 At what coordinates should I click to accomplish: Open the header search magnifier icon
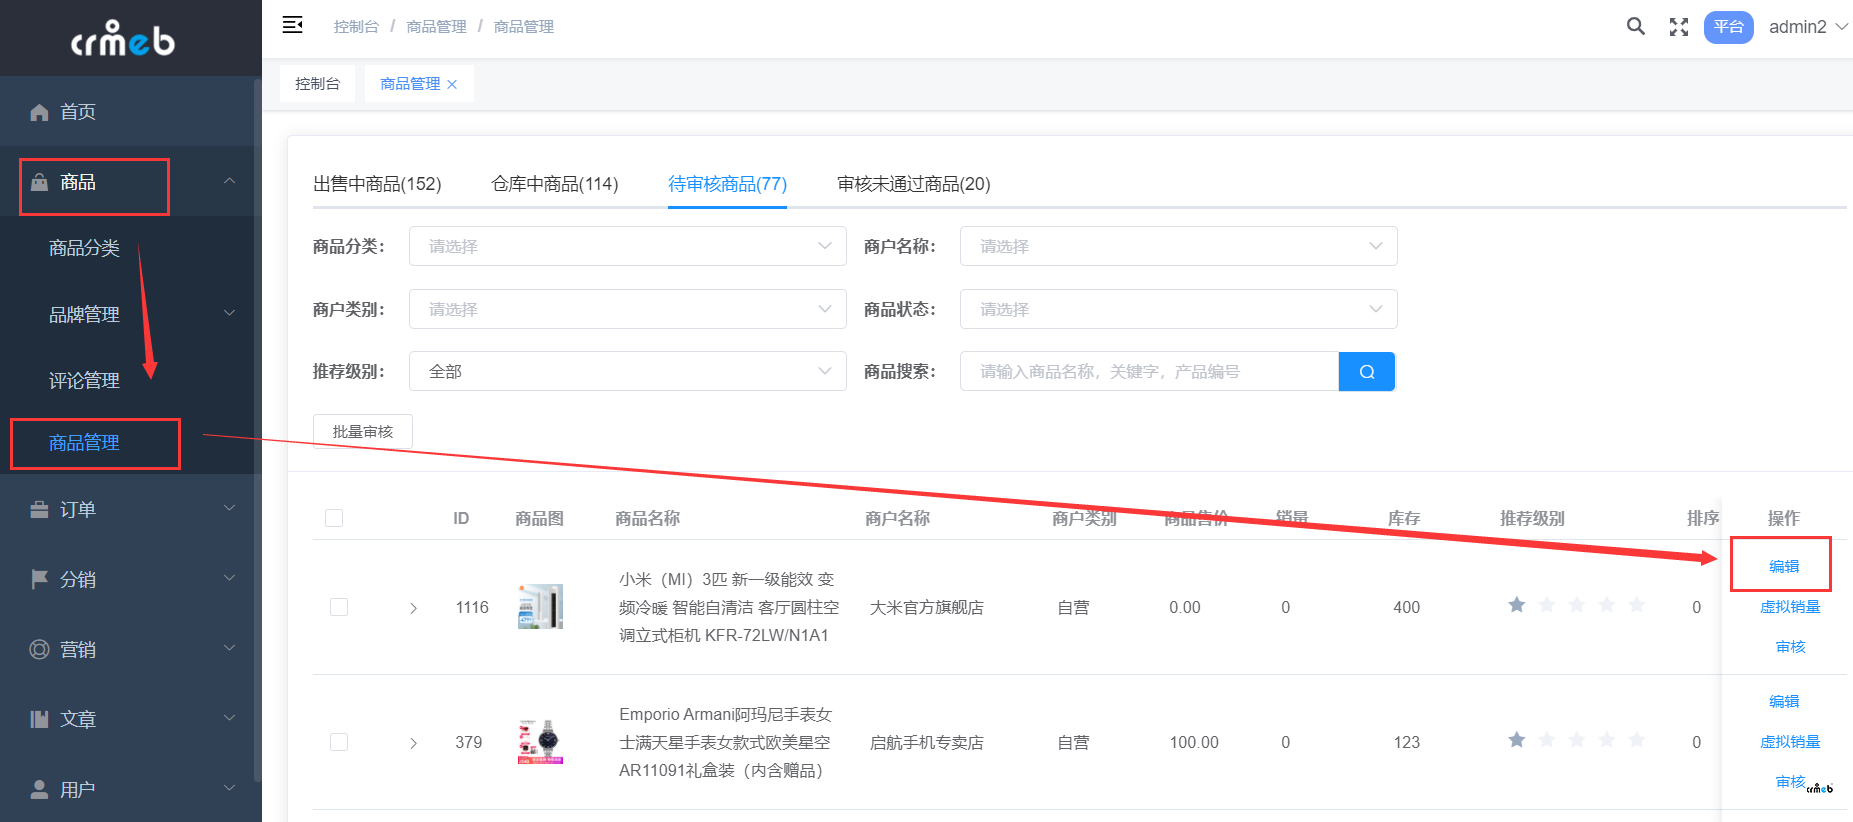point(1636,26)
